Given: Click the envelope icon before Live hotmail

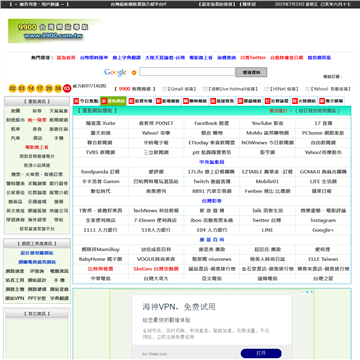Looking at the screenshot, I should [x=205, y=89].
